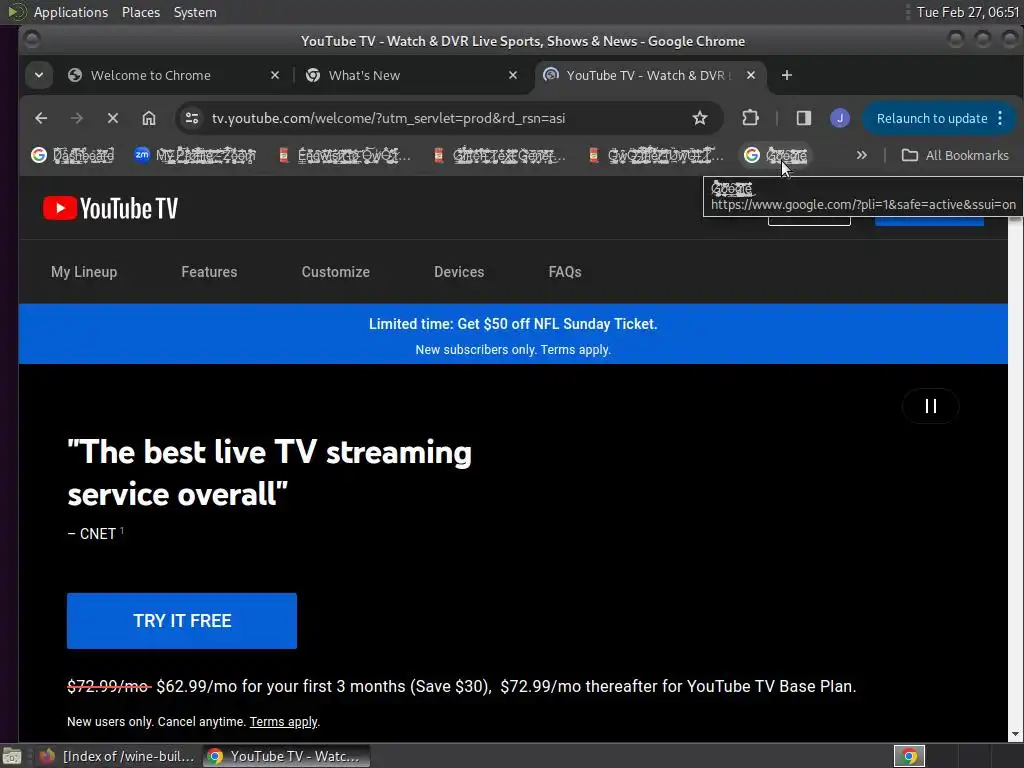Open the Chrome home page icon
The image size is (1024, 768).
(149, 118)
